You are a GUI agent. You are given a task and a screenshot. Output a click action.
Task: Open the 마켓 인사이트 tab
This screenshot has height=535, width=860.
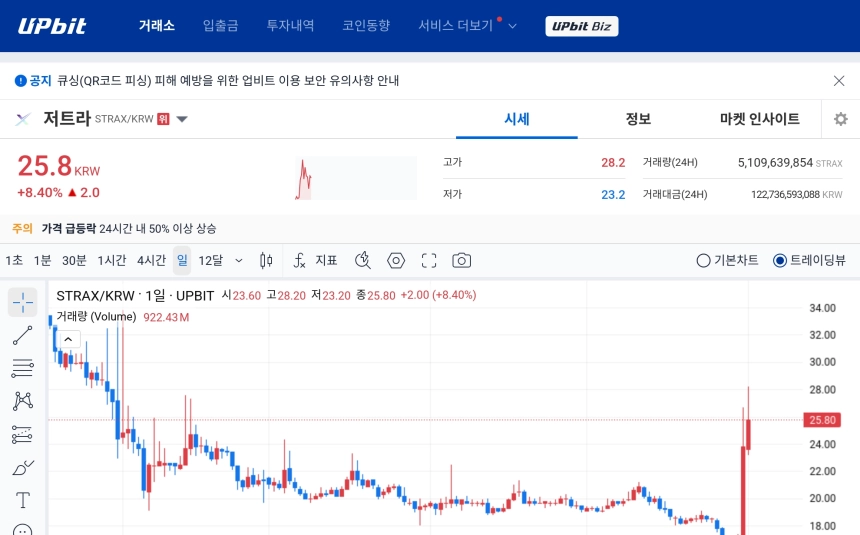(760, 119)
